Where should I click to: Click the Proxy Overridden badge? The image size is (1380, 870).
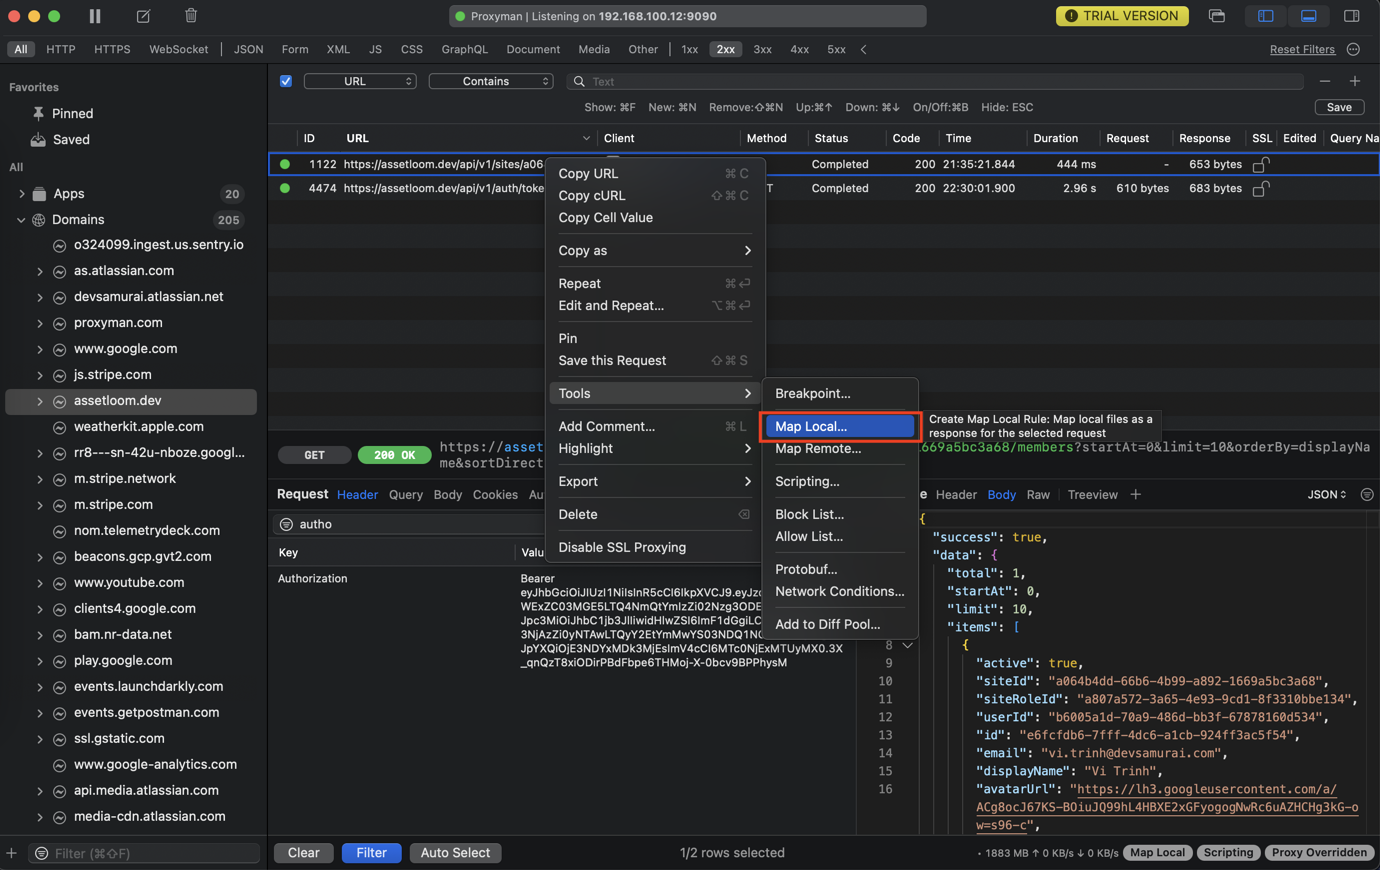pyautogui.click(x=1319, y=853)
